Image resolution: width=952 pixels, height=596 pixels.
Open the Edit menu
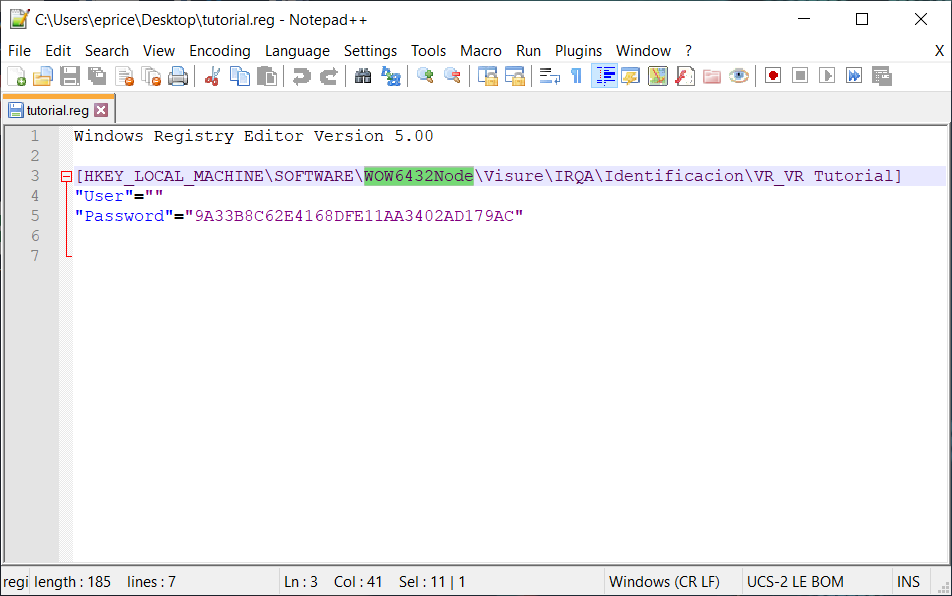click(58, 51)
